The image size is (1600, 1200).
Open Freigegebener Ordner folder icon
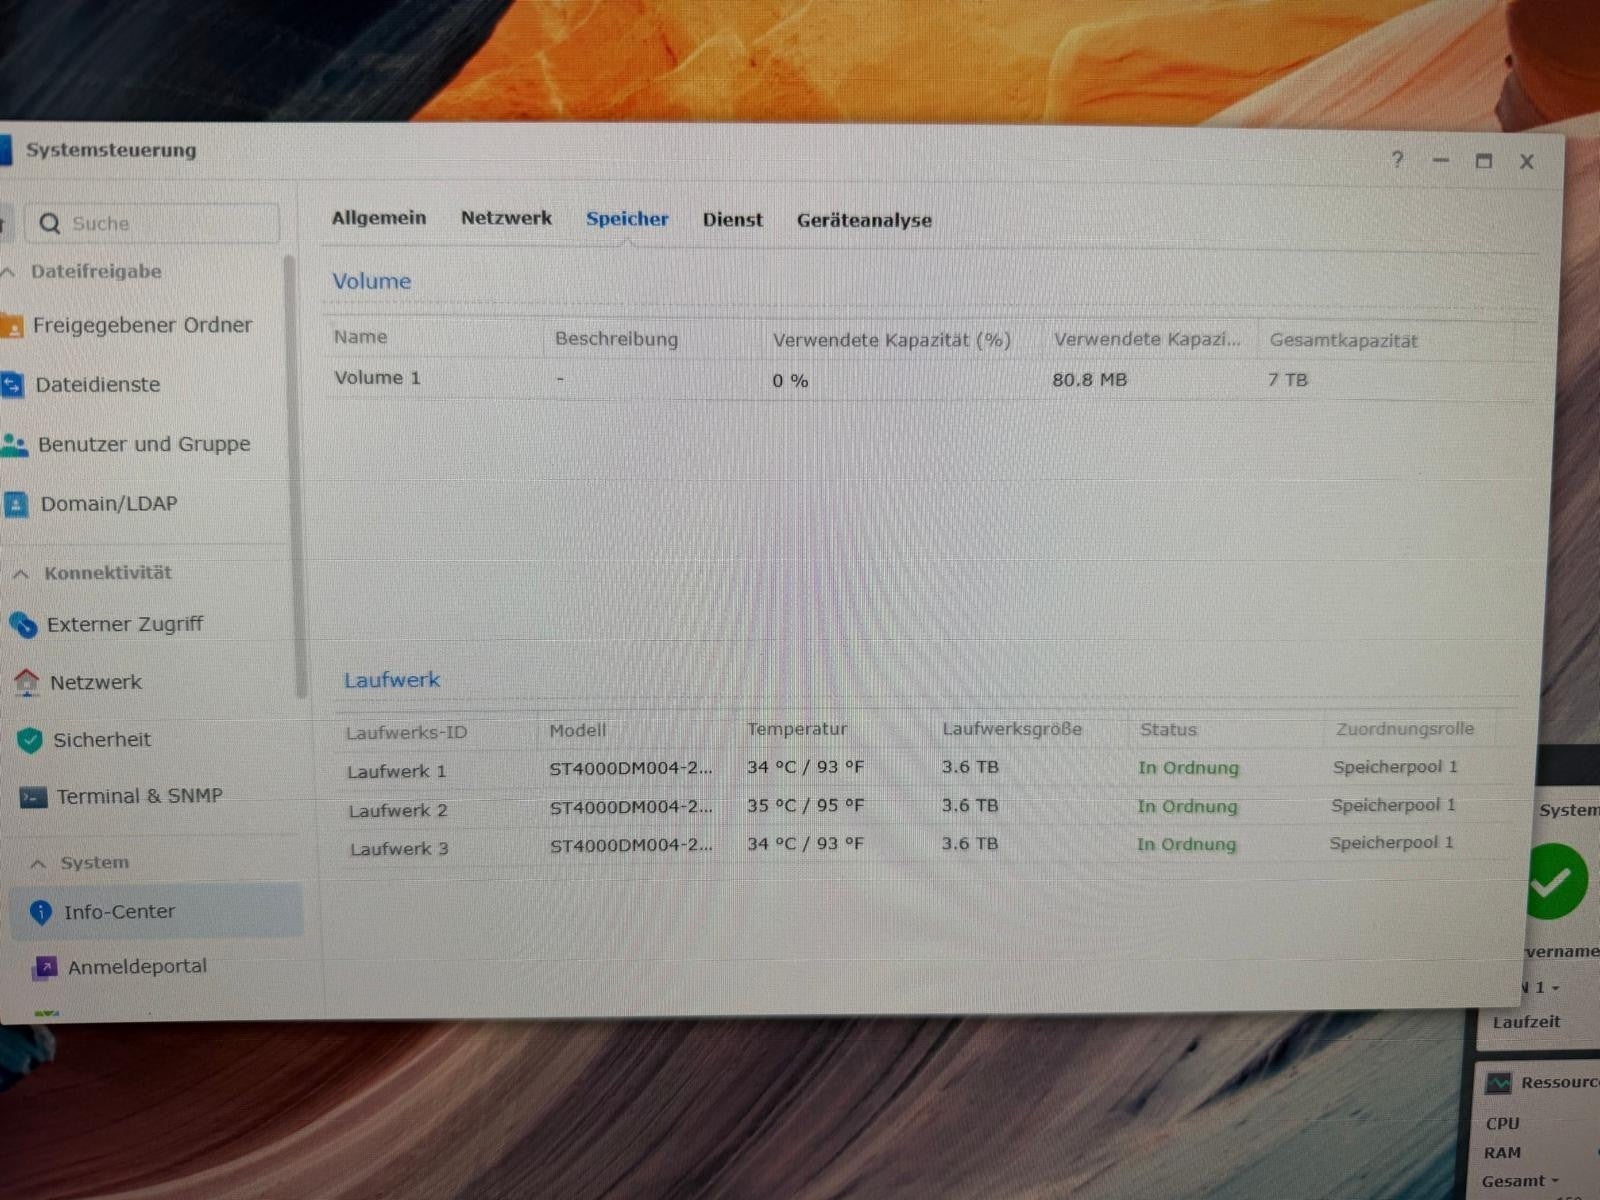pyautogui.click(x=11, y=326)
